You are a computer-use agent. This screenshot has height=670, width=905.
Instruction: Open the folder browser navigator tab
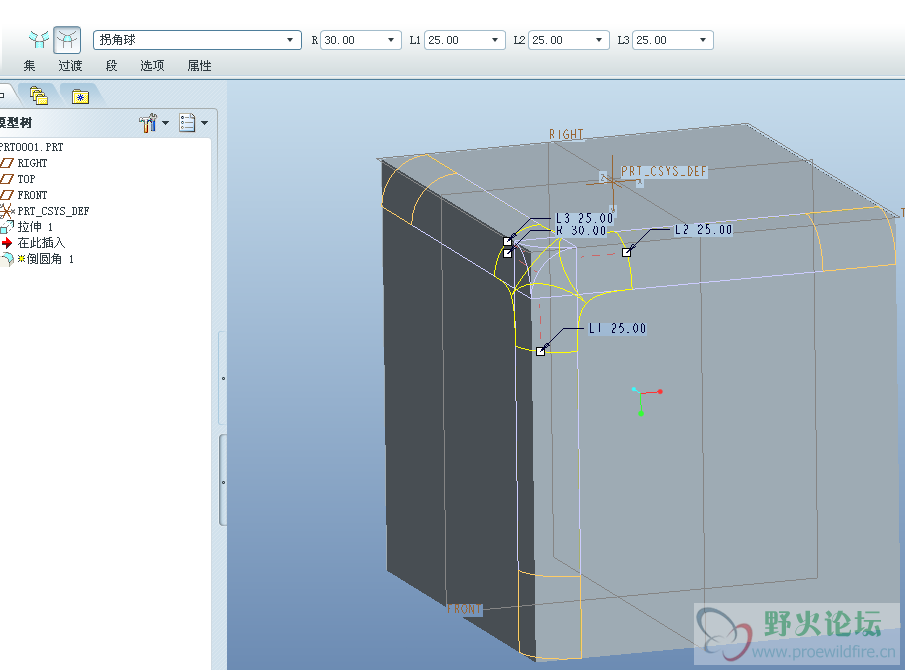pyautogui.click(x=39, y=95)
